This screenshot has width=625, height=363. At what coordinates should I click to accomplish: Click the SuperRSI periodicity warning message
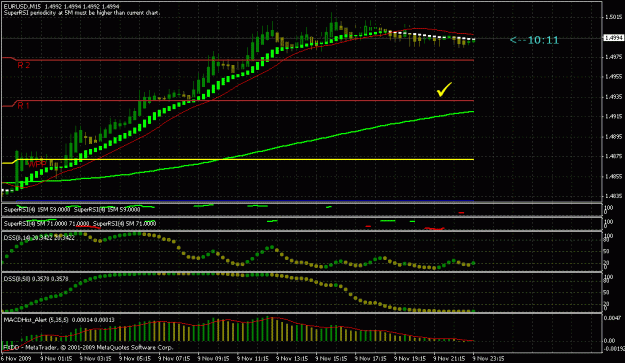pos(82,13)
